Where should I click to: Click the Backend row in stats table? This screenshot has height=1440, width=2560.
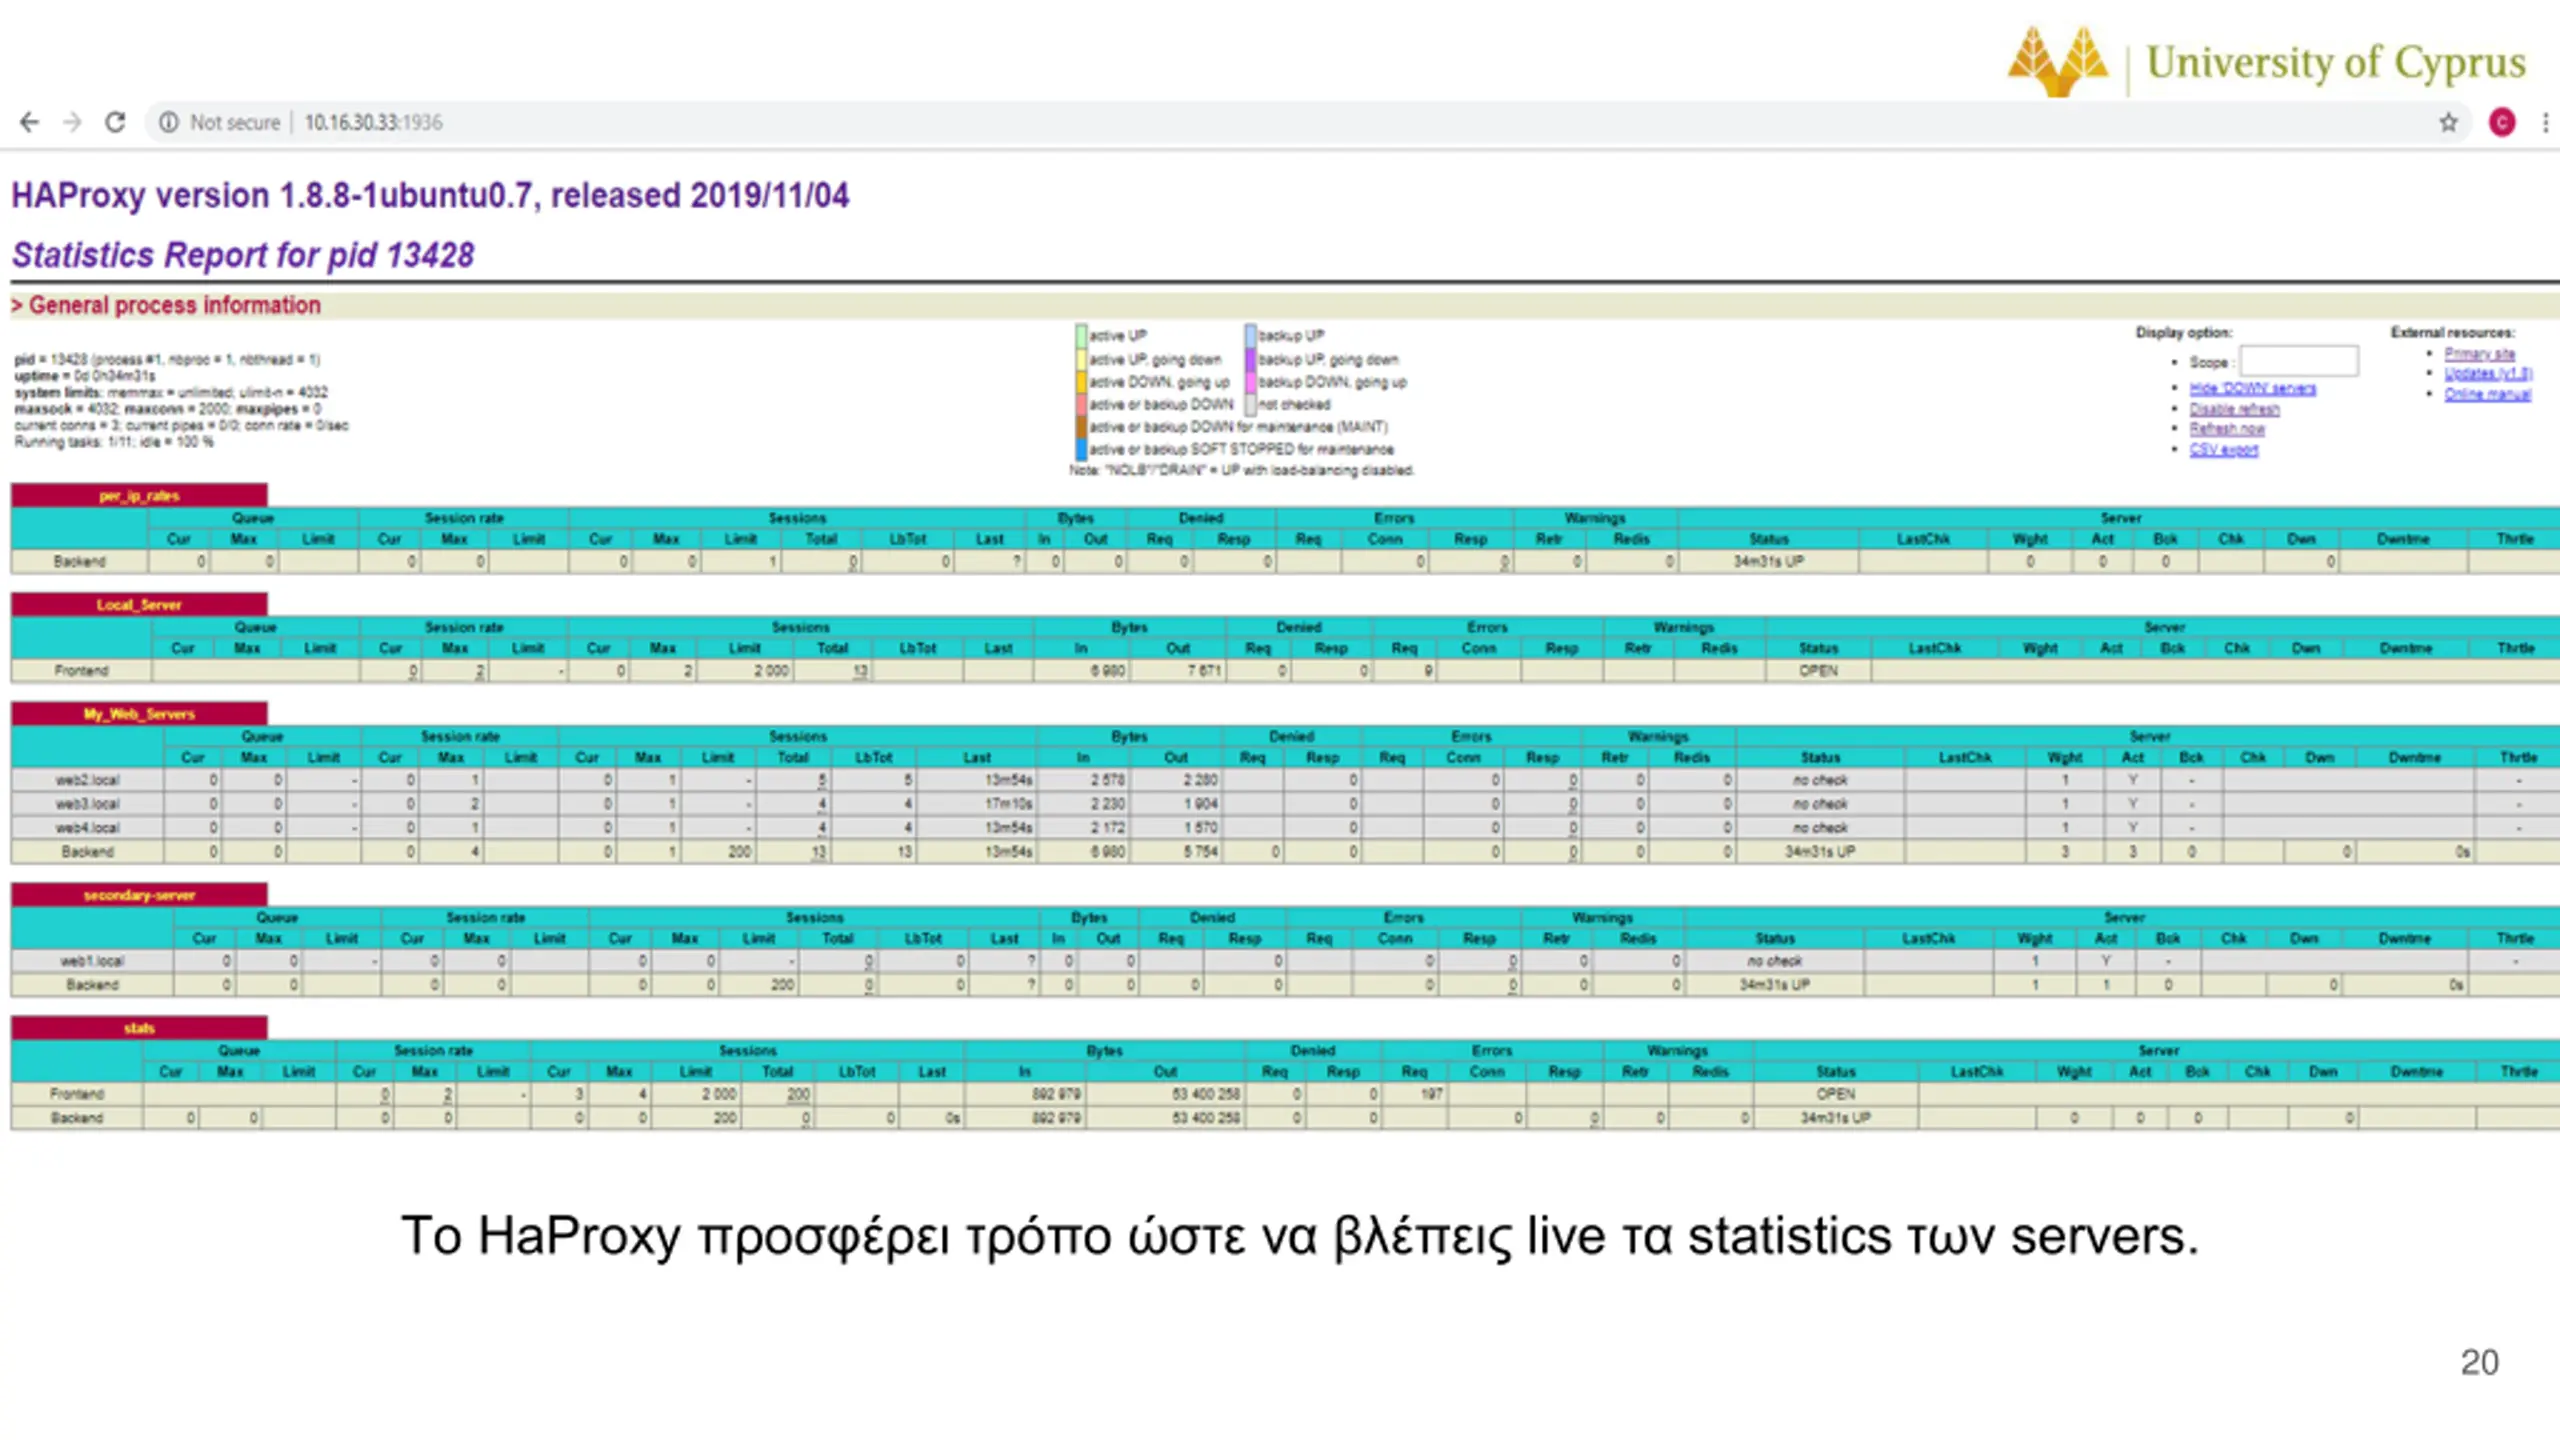(x=1285, y=1117)
